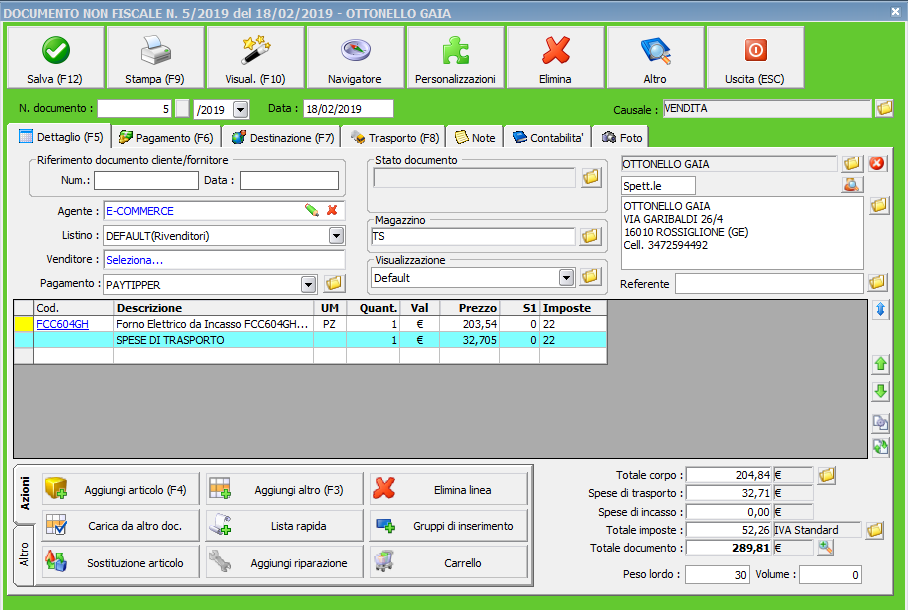Viewport: 908px width, 610px height.
Task: Click the search person icon next to Spett.le
Action: [x=852, y=185]
